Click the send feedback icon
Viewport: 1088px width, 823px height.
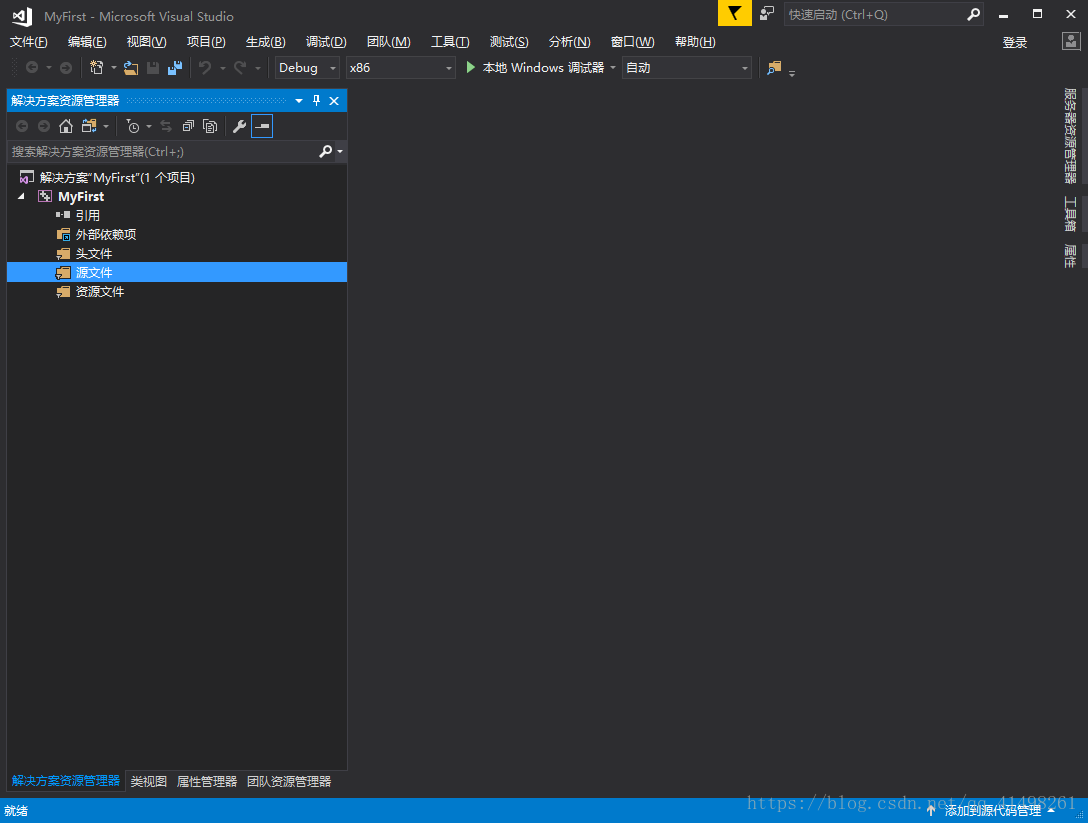[x=767, y=13]
